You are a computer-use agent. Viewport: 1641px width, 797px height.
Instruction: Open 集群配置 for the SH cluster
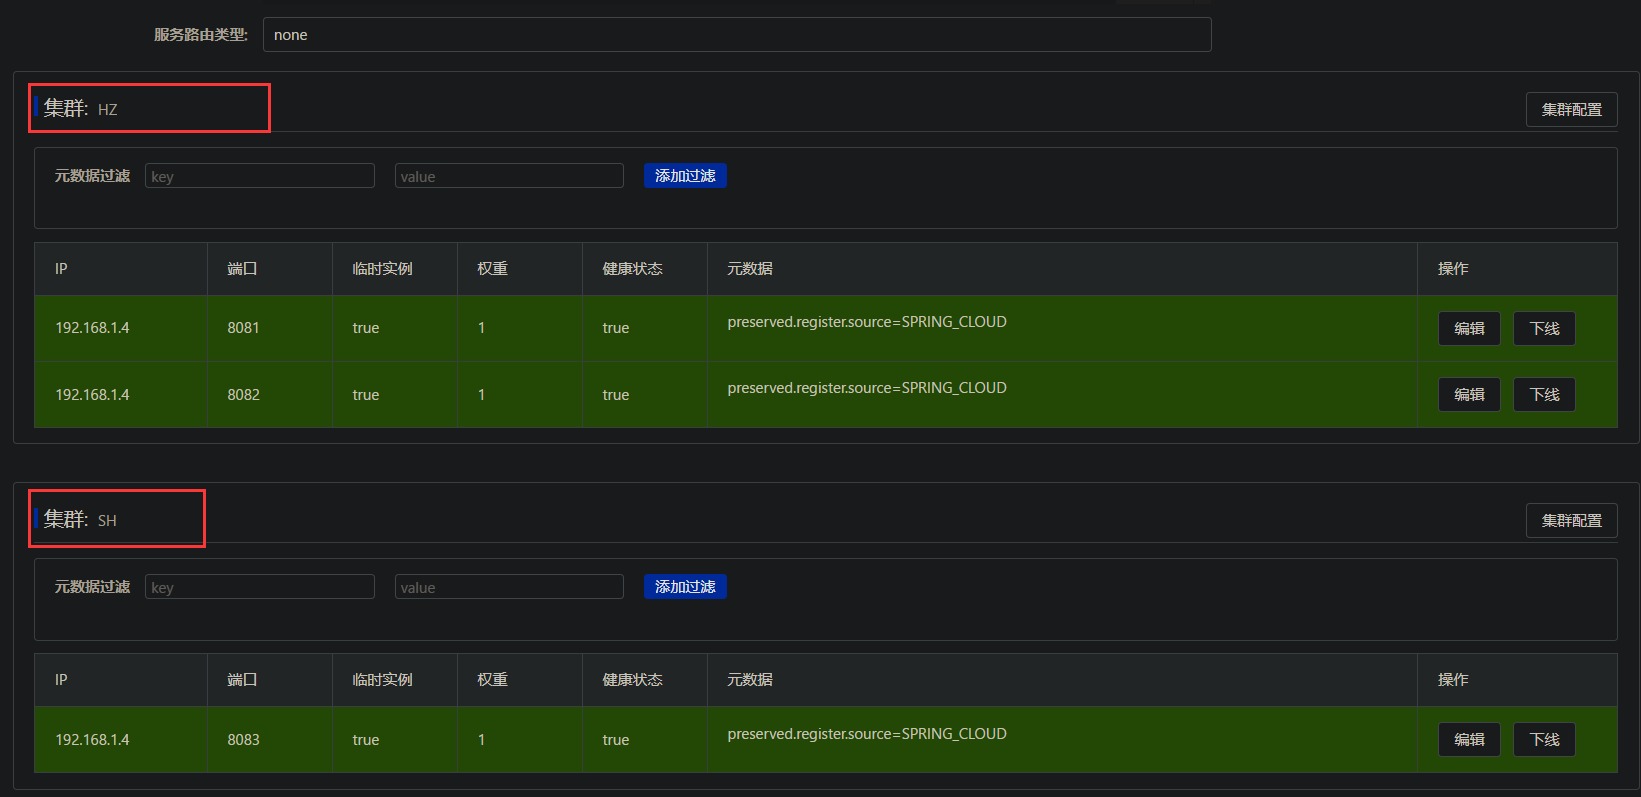pyautogui.click(x=1571, y=521)
